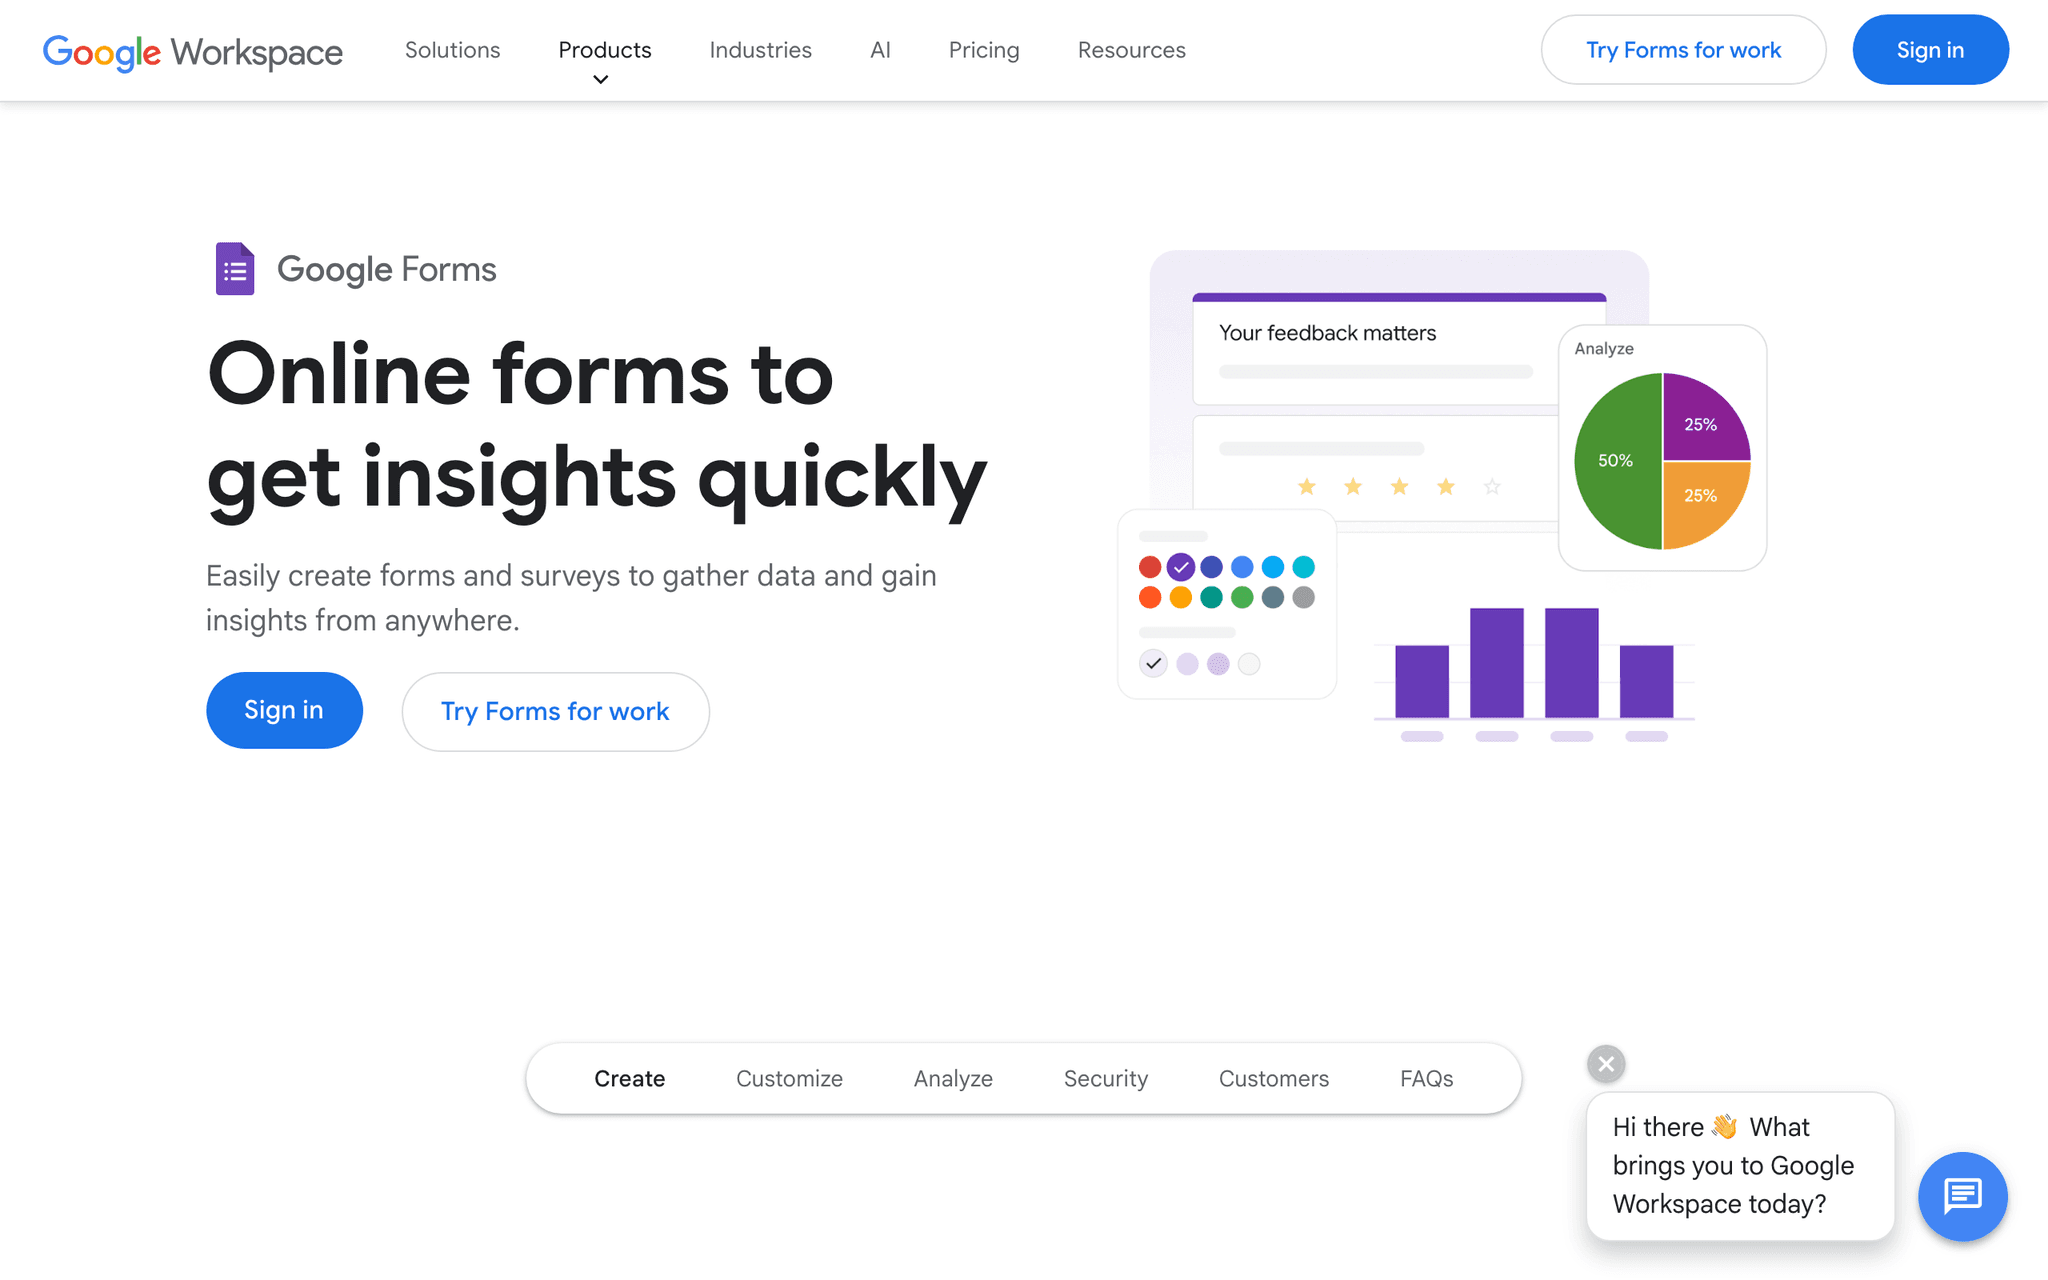Click the Google Forms purple document icon
The image size is (2048, 1280).
(234, 268)
